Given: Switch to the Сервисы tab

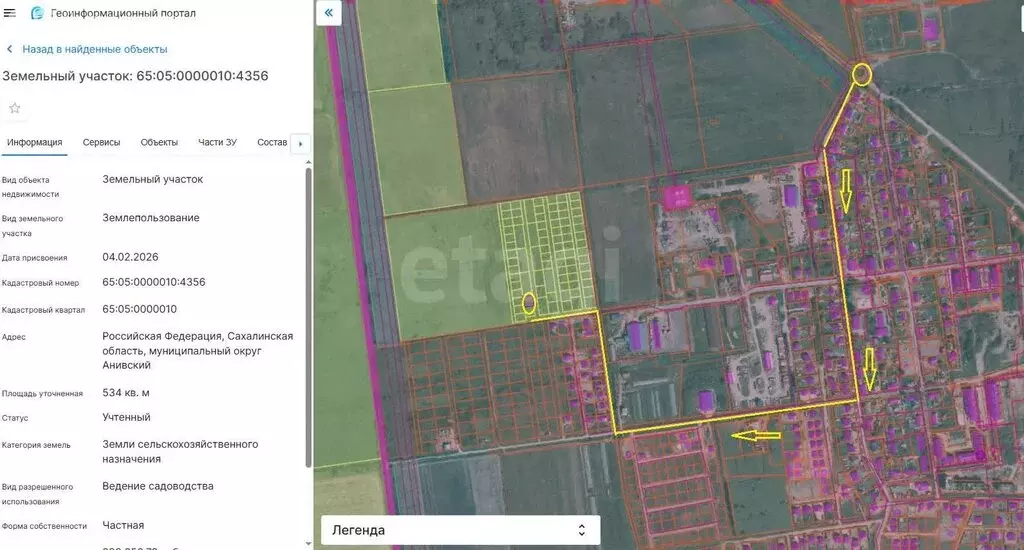Looking at the screenshot, I should [x=101, y=142].
